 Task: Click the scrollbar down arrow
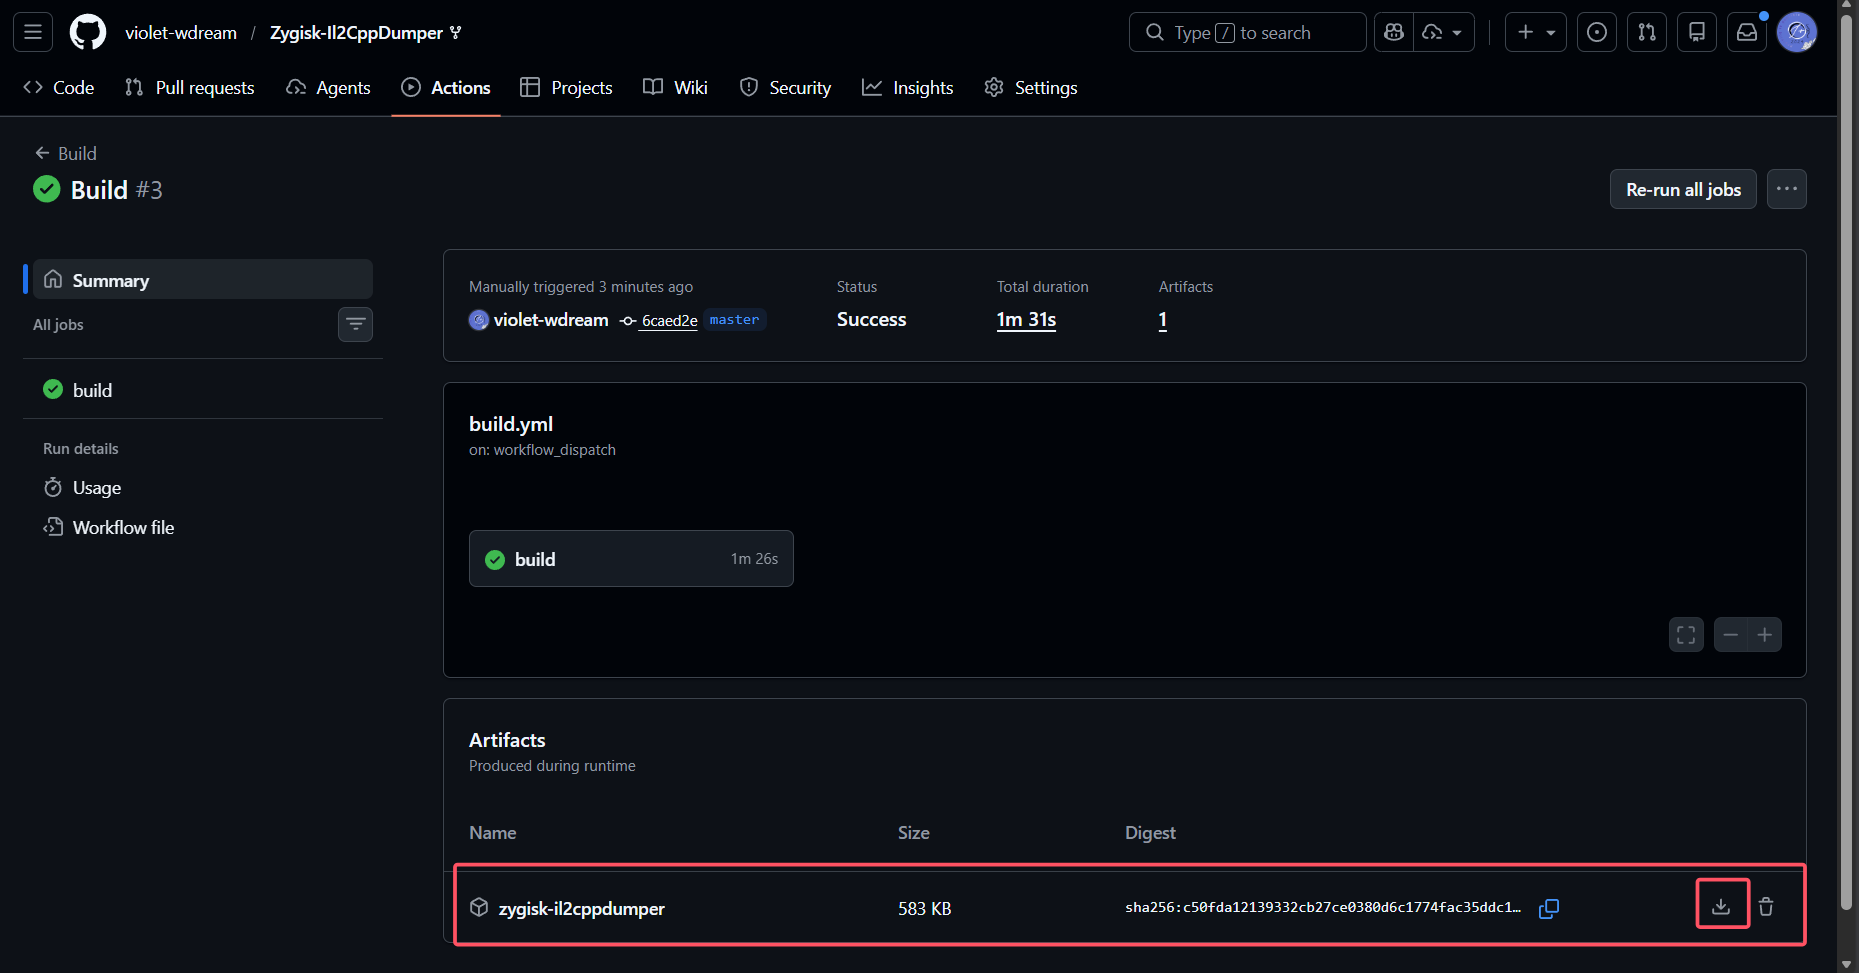point(1848,964)
